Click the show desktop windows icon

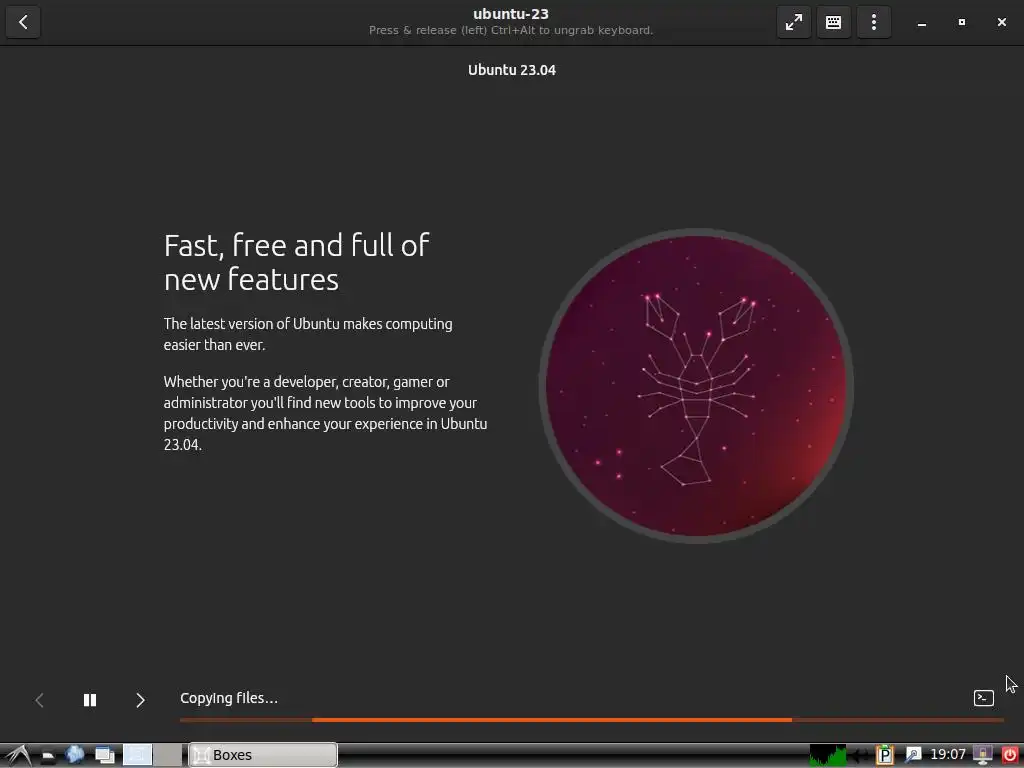104,756
